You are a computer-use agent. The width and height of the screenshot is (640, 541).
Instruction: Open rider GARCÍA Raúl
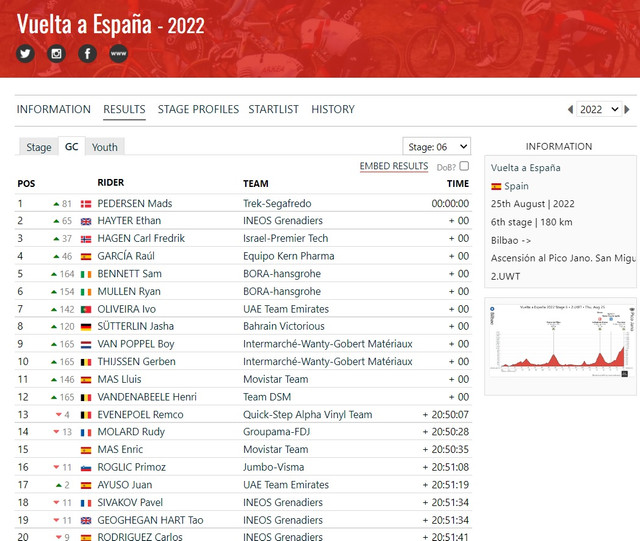pyautogui.click(x=126, y=256)
